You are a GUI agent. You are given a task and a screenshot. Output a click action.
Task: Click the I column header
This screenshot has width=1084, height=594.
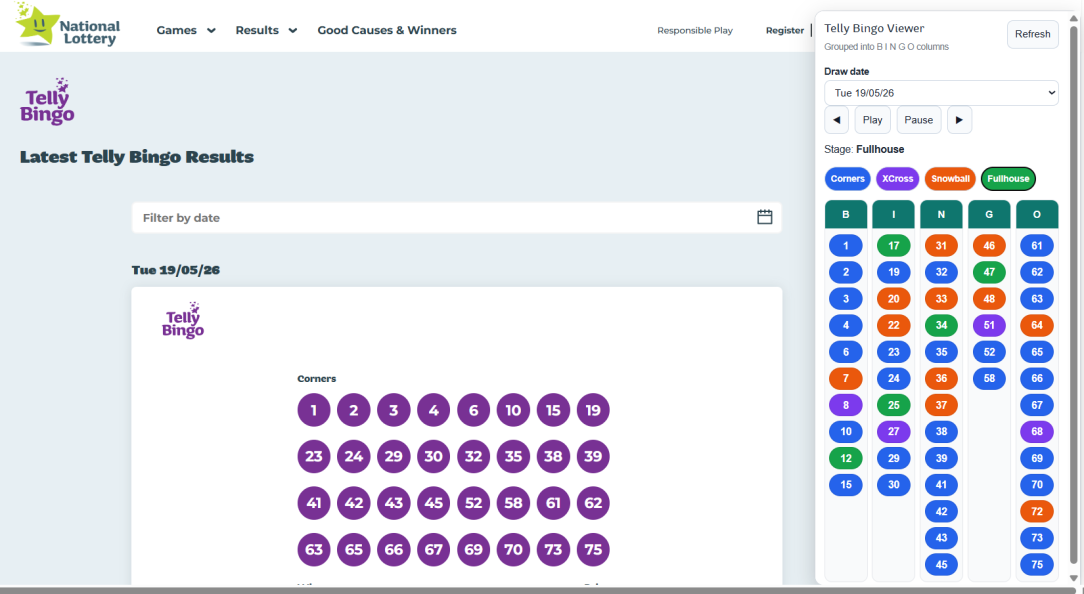pos(893,214)
